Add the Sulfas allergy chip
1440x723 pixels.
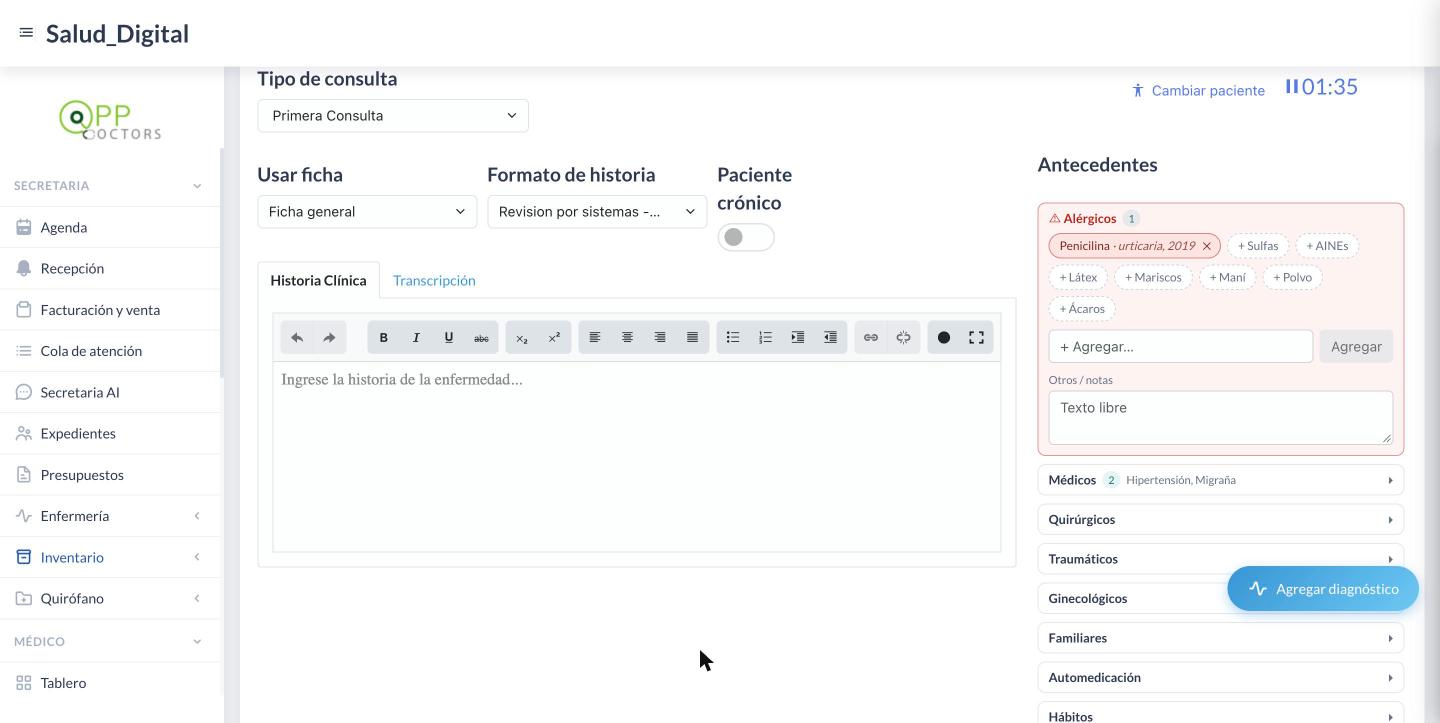[x=1258, y=246]
